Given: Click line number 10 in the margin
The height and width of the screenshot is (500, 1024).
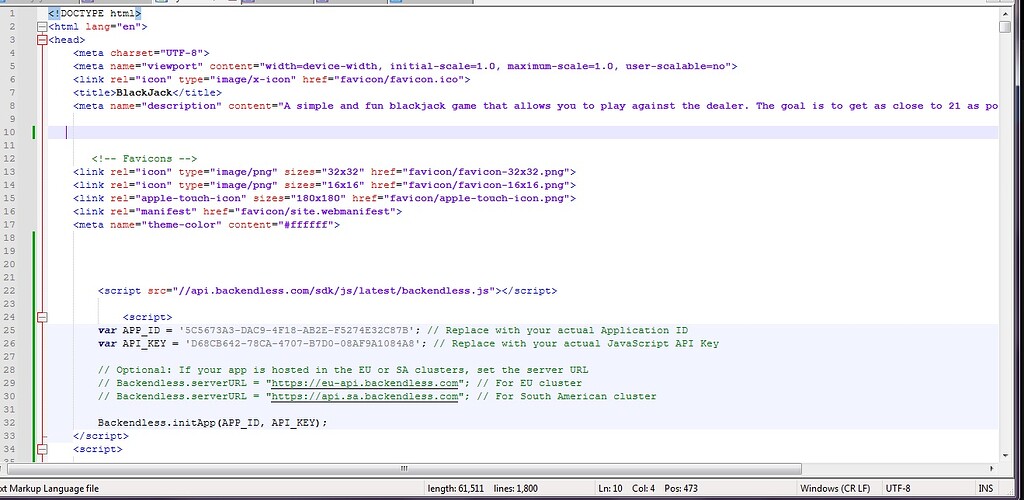Looking at the screenshot, I should pos(11,133).
